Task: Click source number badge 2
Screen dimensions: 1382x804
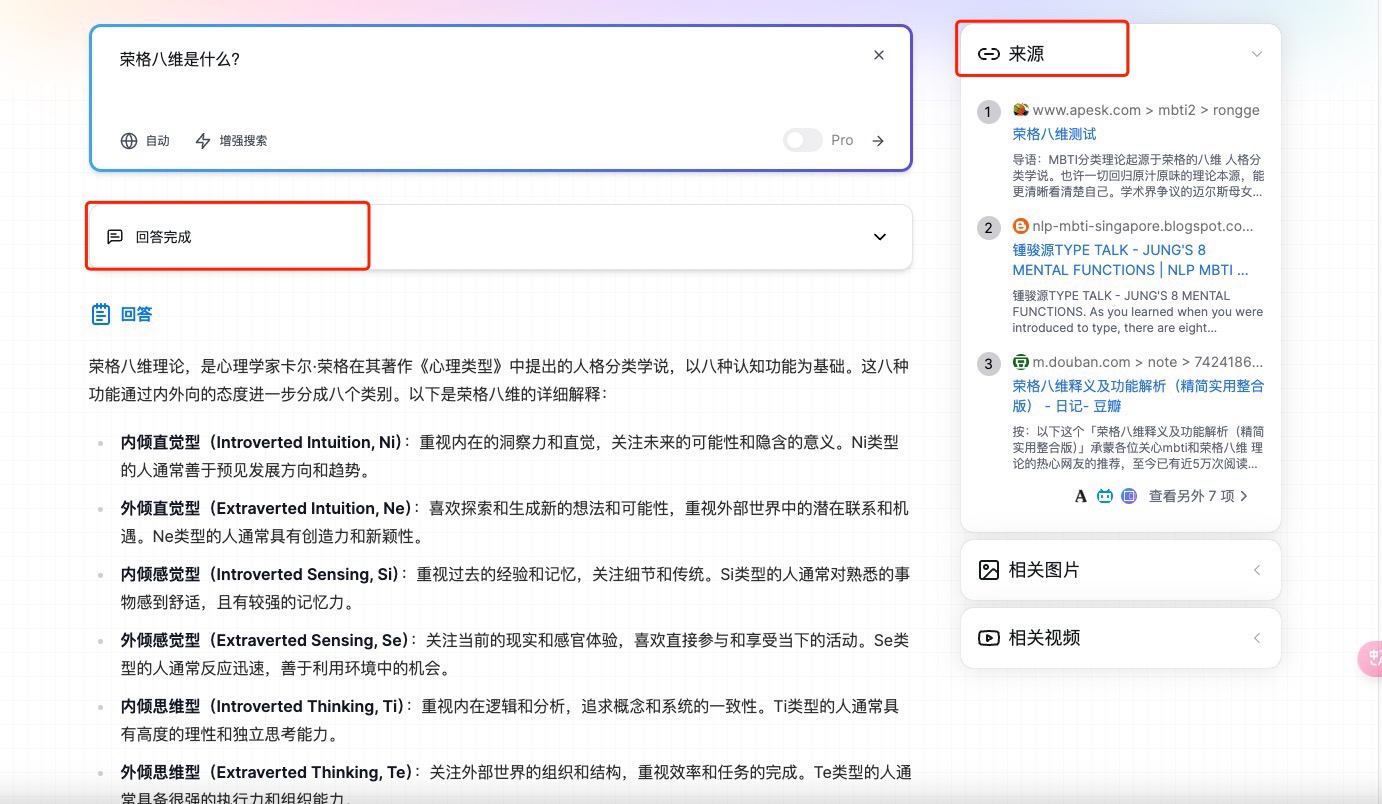Action: (x=988, y=228)
